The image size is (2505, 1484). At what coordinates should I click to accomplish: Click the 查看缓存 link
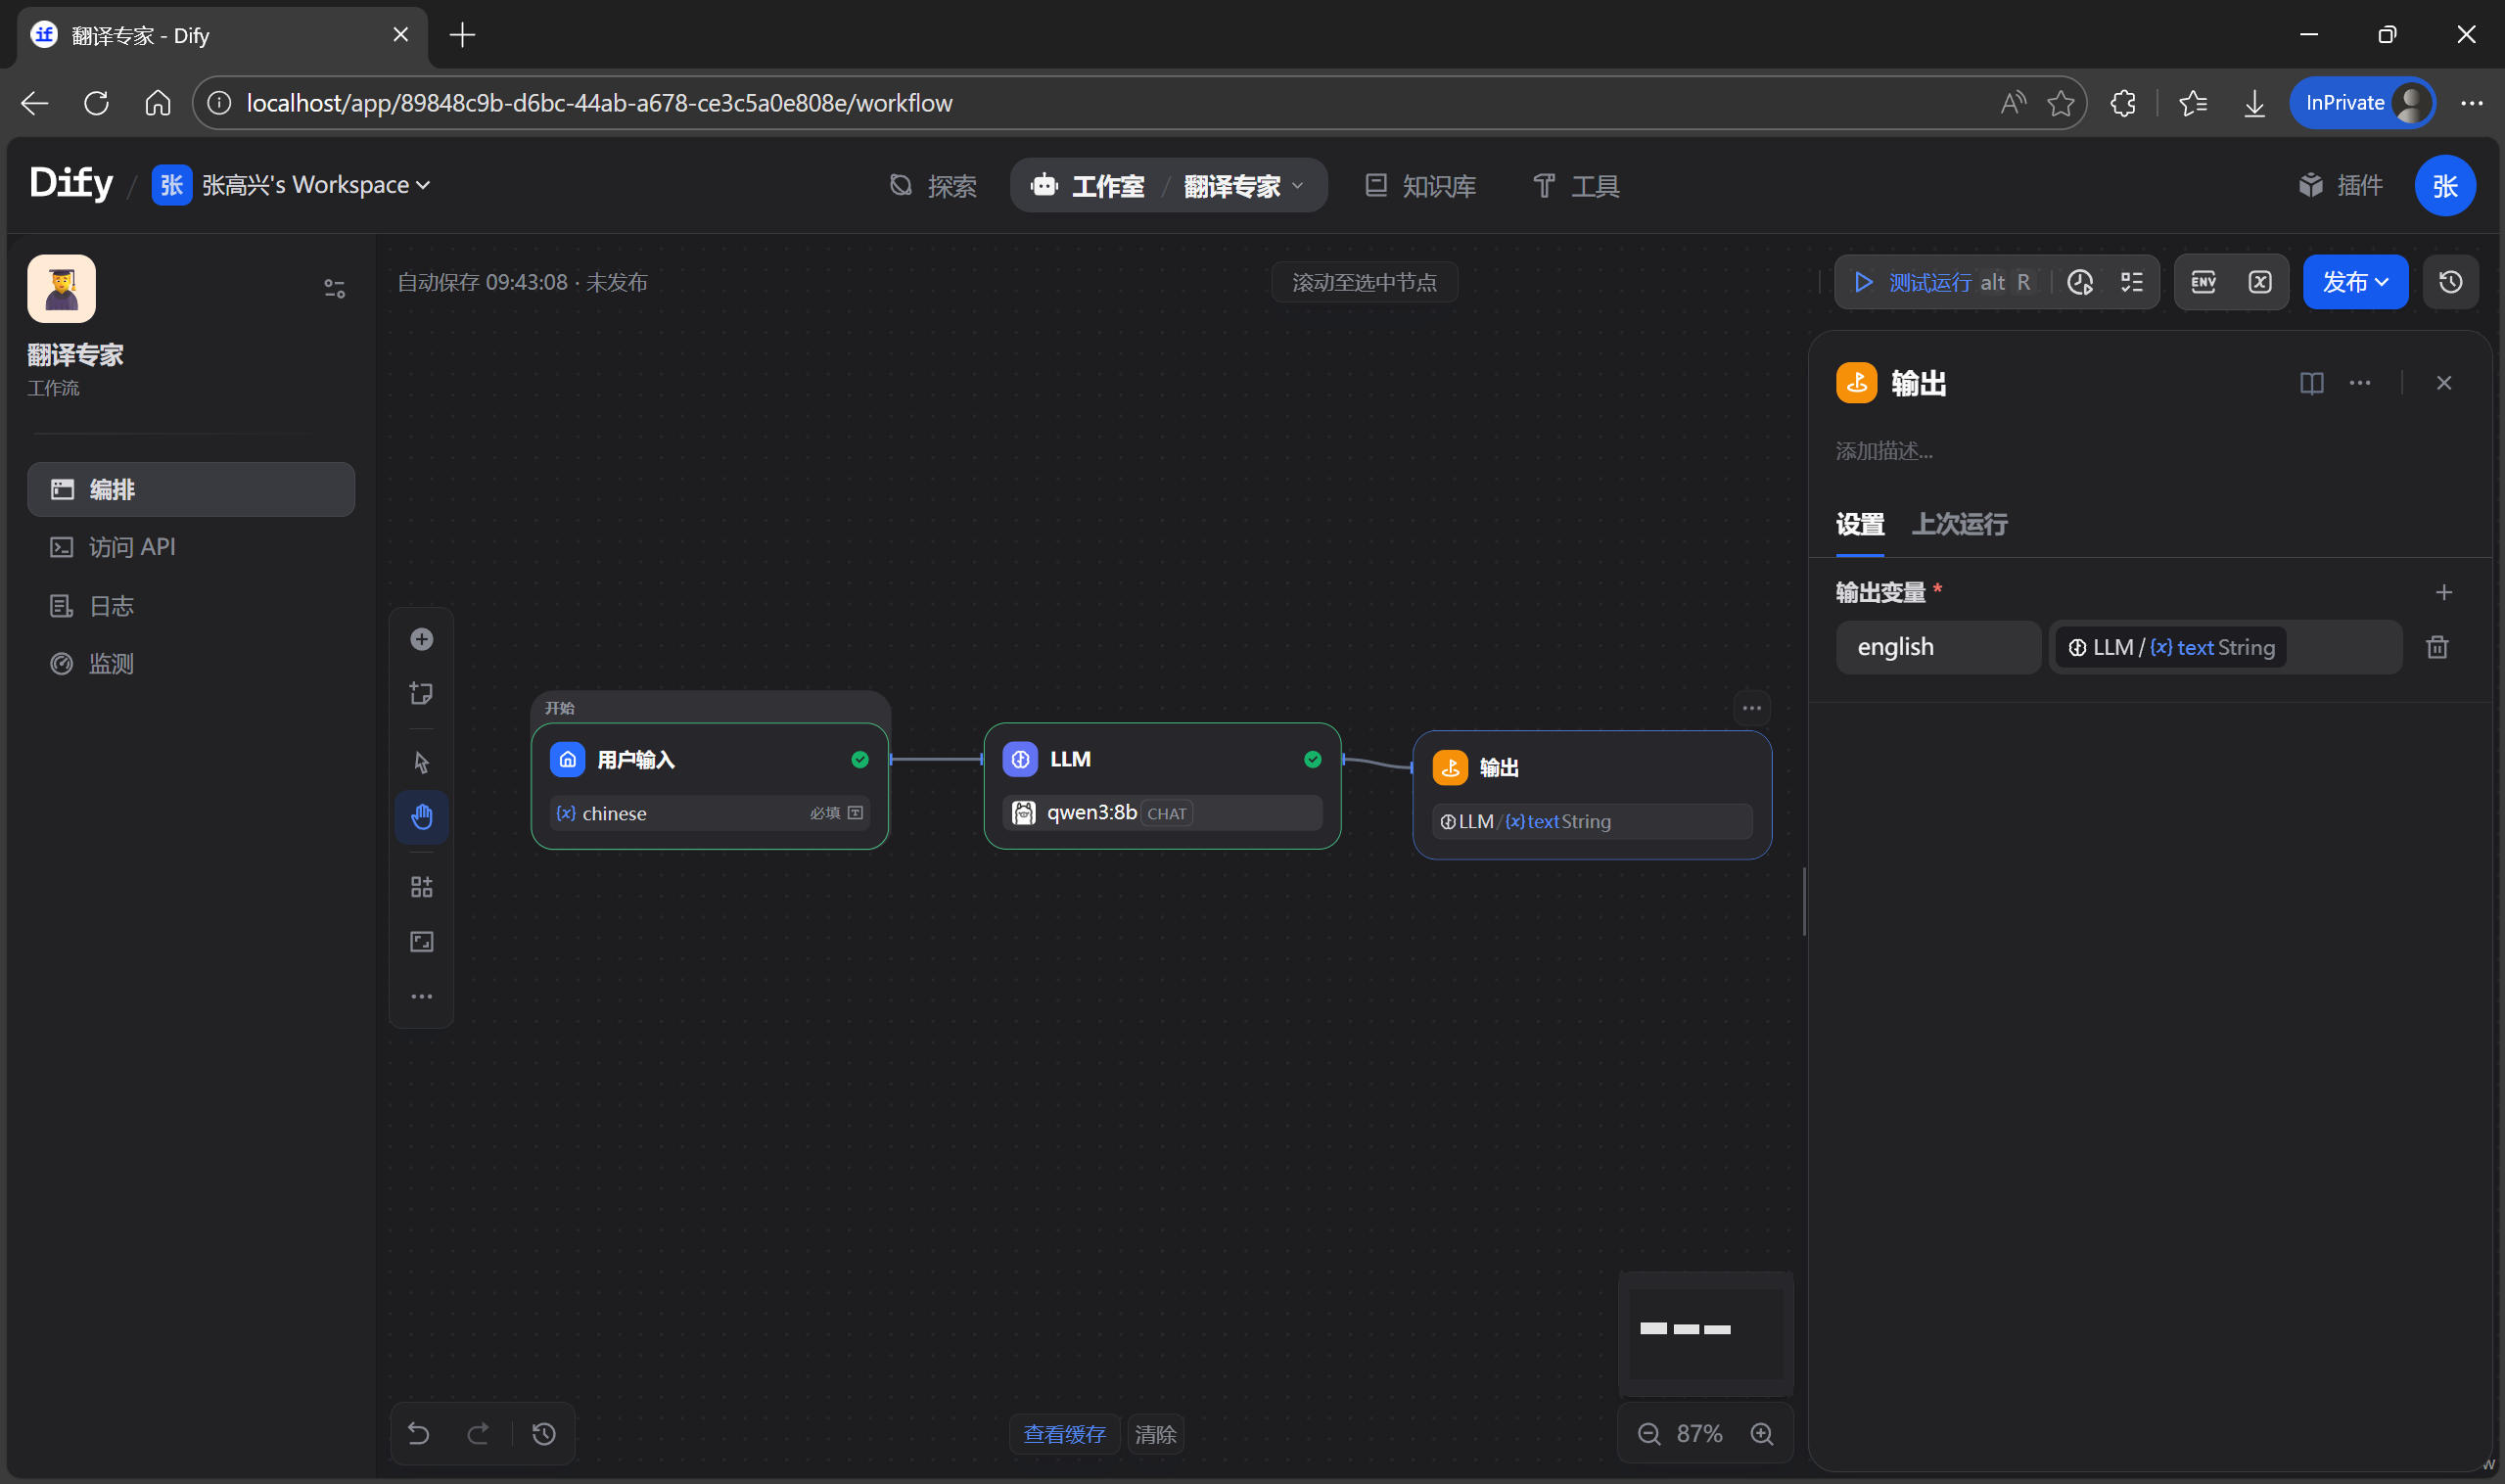(1064, 1434)
